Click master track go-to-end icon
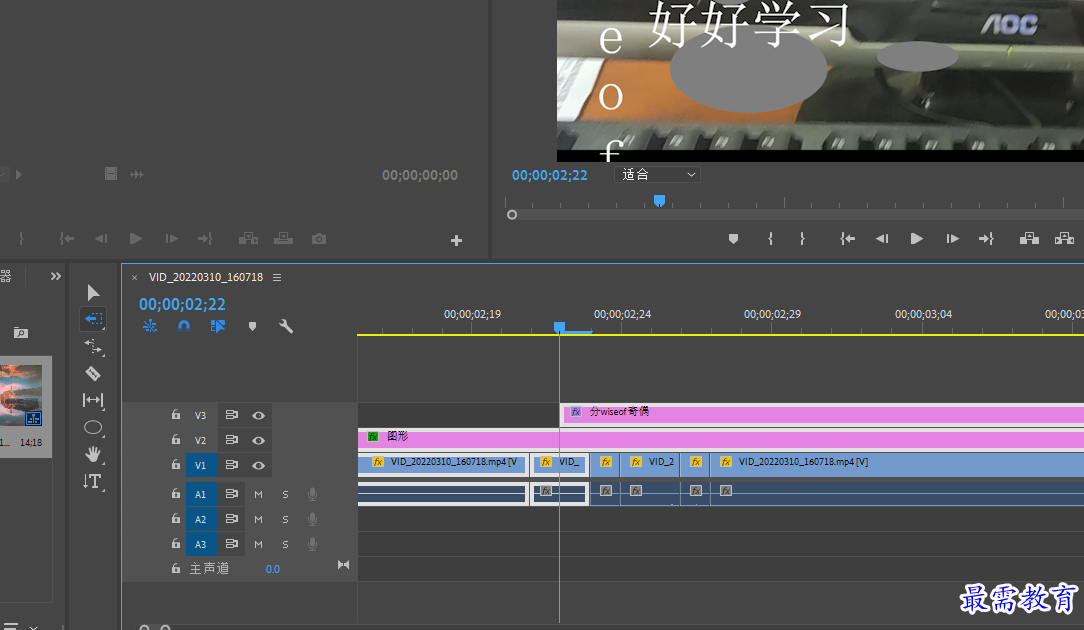The height and width of the screenshot is (630, 1084). (344, 565)
